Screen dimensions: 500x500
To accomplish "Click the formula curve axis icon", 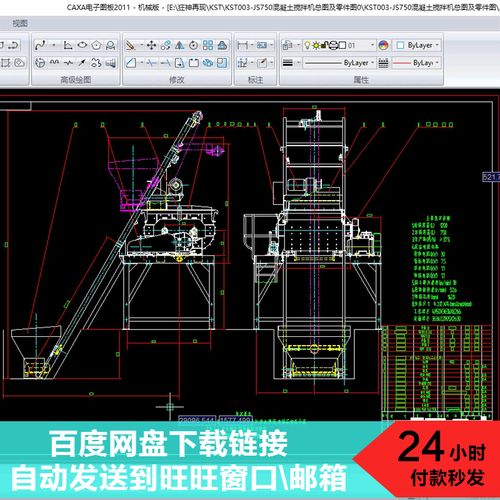I will tap(68, 45).
